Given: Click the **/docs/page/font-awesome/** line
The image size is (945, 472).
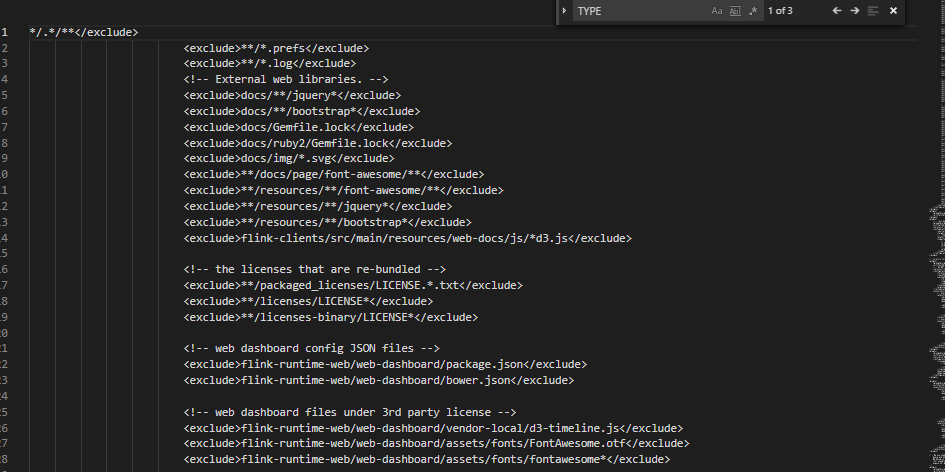Looking at the screenshot, I should pos(333,175).
